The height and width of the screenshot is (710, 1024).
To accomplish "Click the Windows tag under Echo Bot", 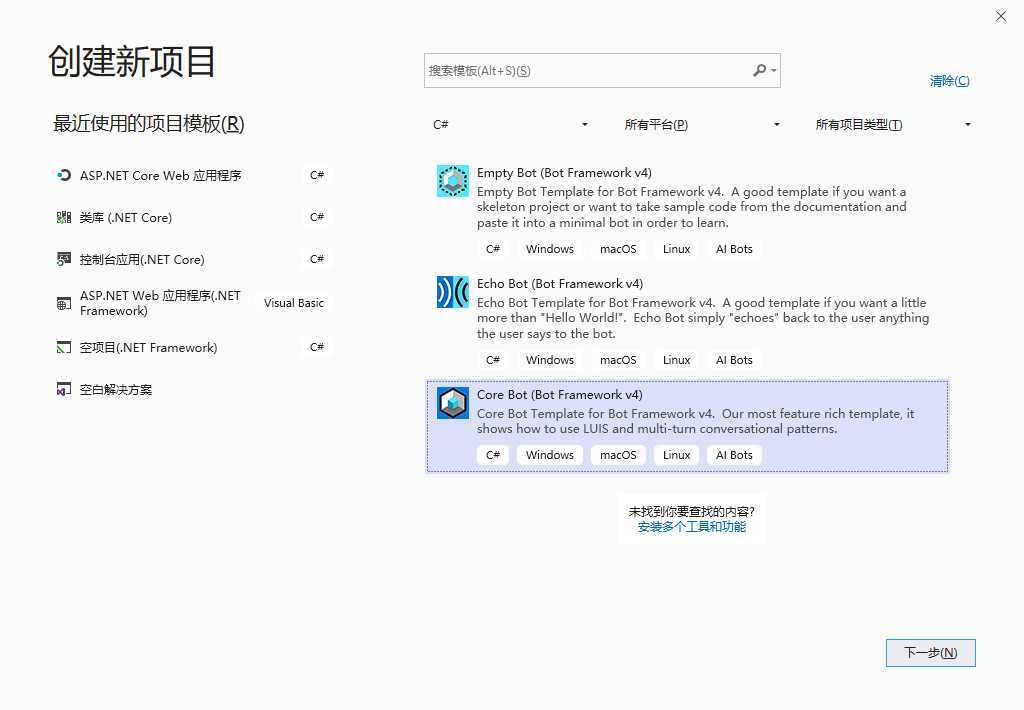I will pos(550,360).
